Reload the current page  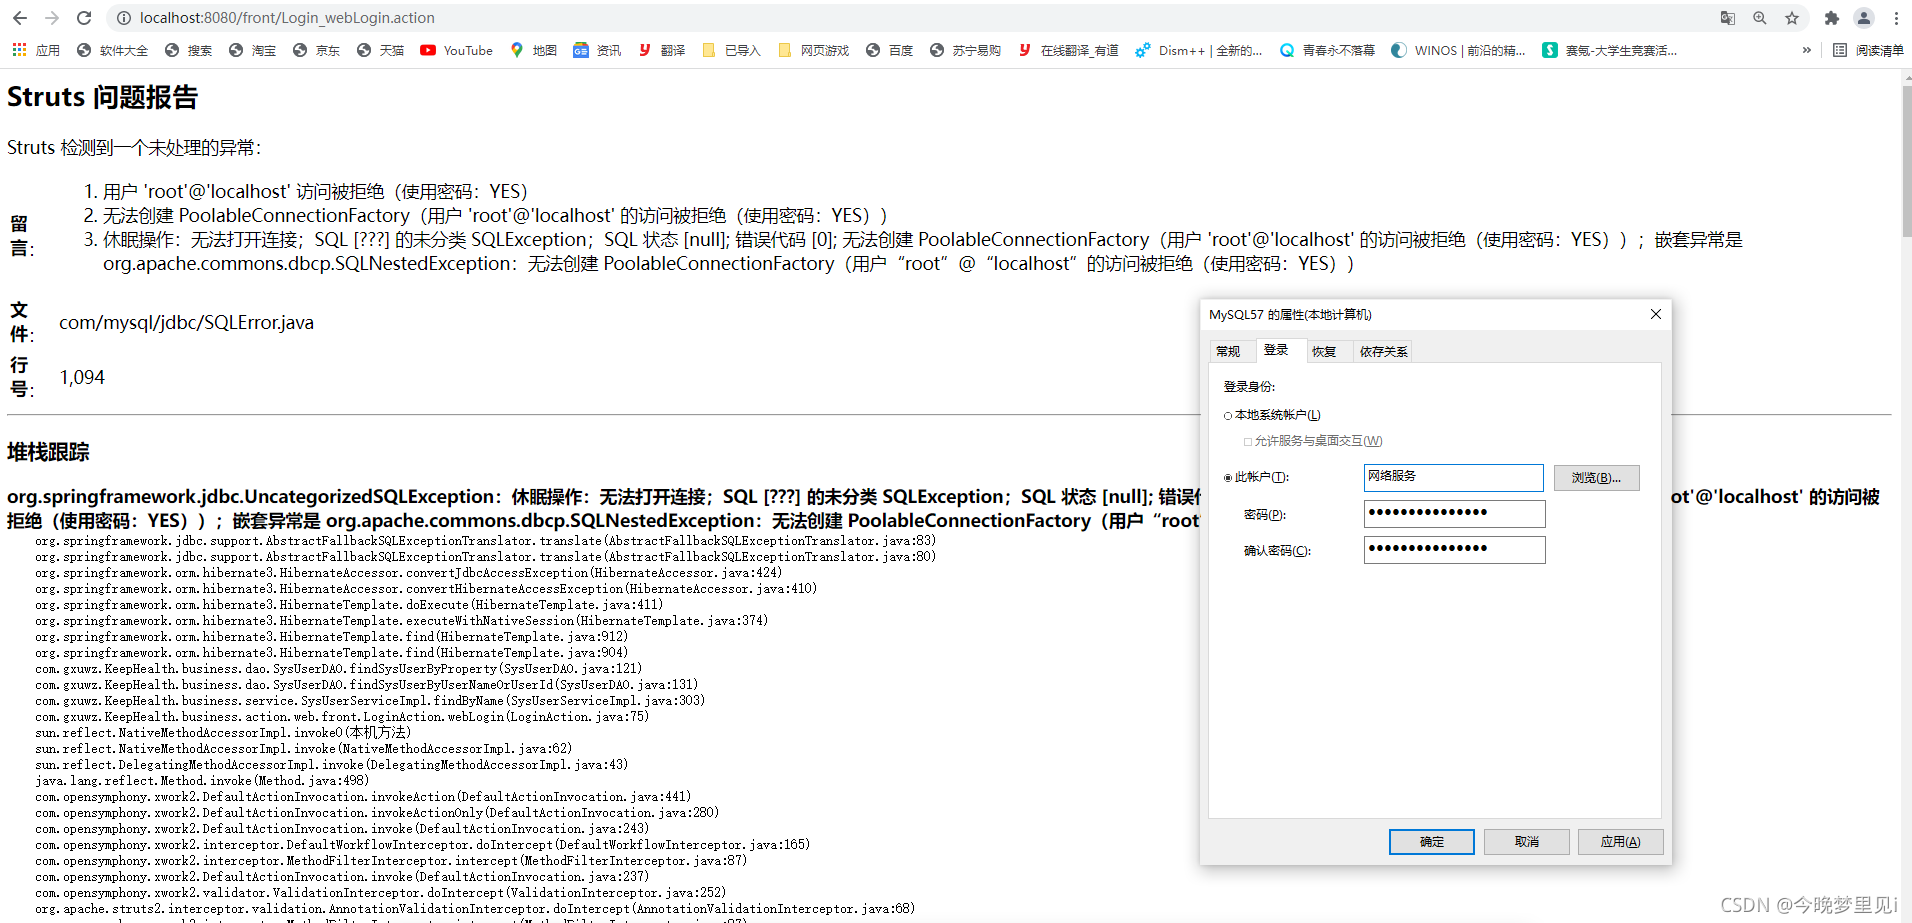[x=84, y=18]
